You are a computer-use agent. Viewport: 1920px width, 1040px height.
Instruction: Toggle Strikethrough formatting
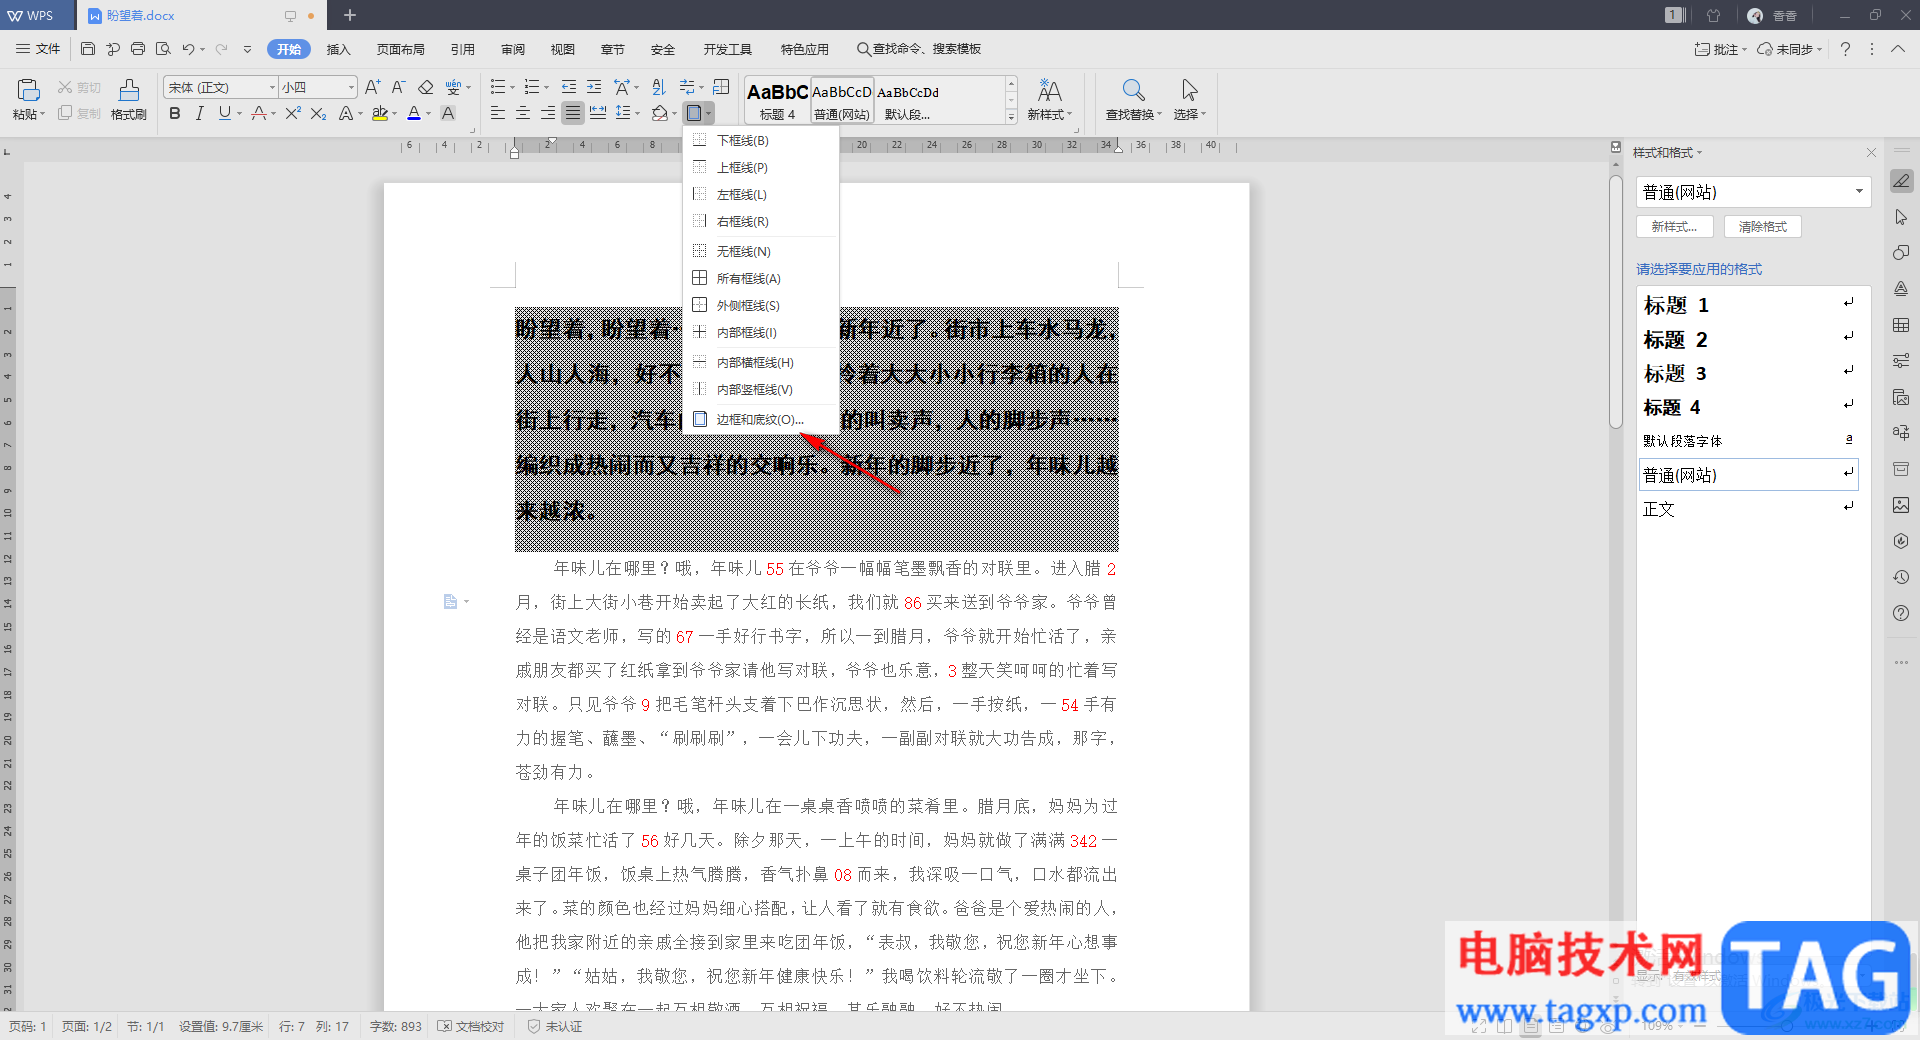pos(258,113)
